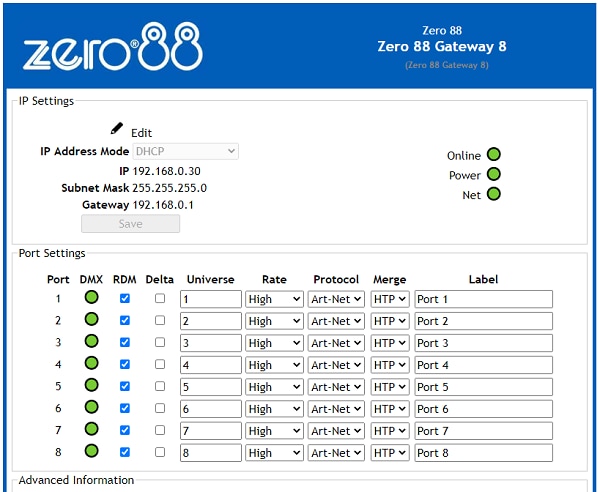Open Rate dropdown for port 5
Image resolution: width=600 pixels, height=492 pixels.
tap(274, 387)
